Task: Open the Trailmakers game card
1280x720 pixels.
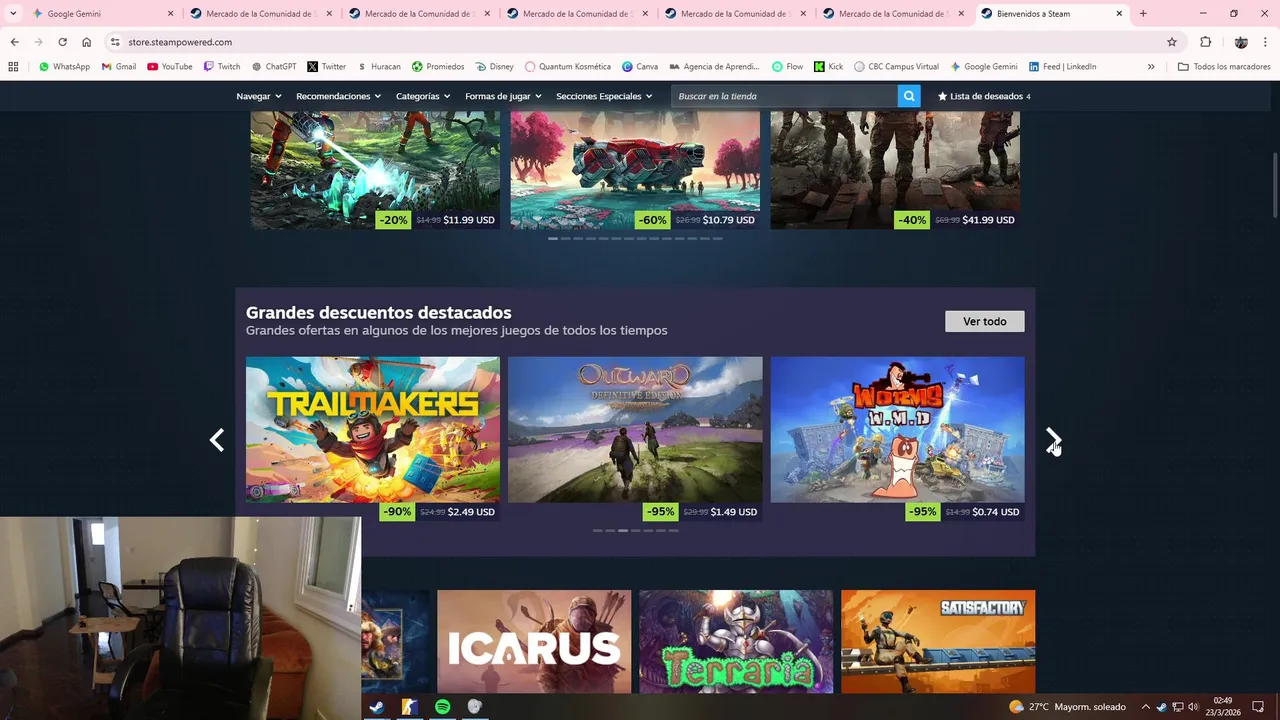Action: tap(373, 439)
